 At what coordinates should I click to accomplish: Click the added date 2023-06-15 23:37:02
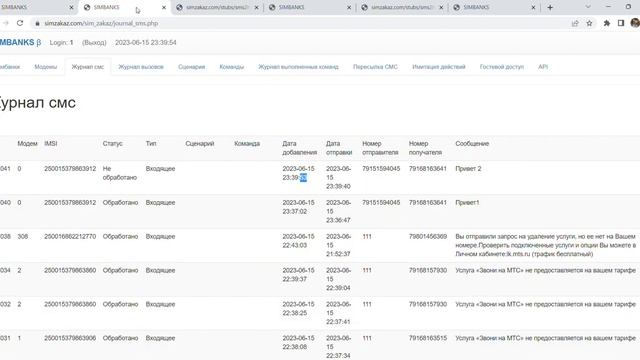click(298, 207)
